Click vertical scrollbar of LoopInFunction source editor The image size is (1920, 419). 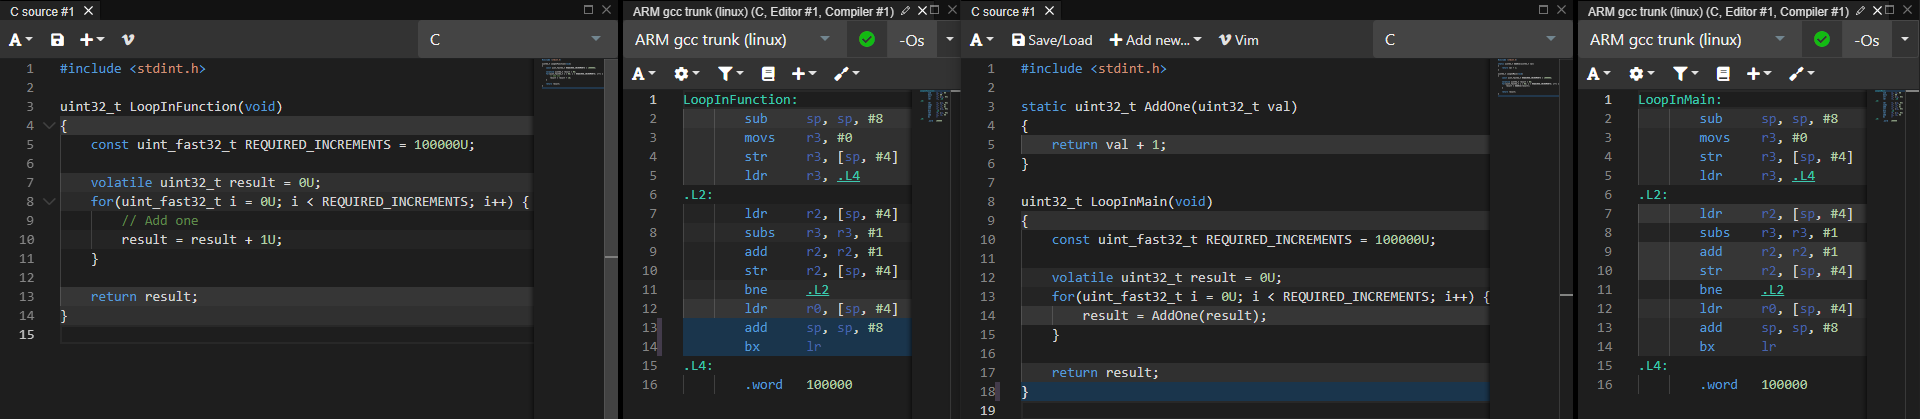click(x=611, y=238)
